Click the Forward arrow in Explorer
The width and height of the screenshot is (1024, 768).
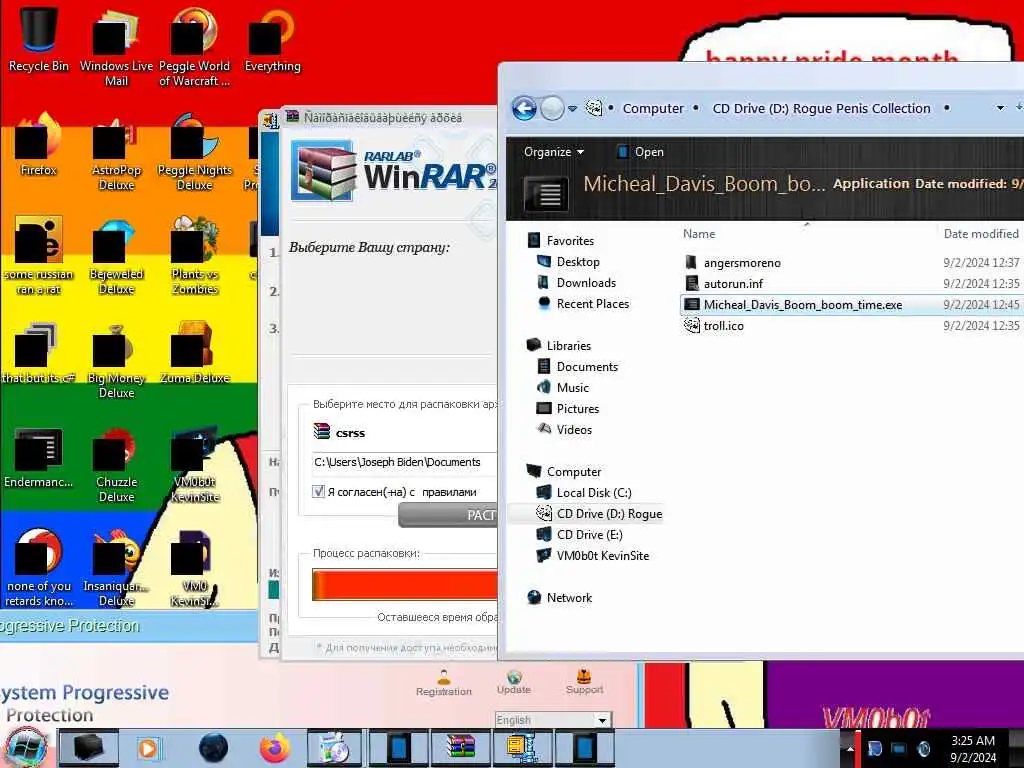click(x=552, y=108)
